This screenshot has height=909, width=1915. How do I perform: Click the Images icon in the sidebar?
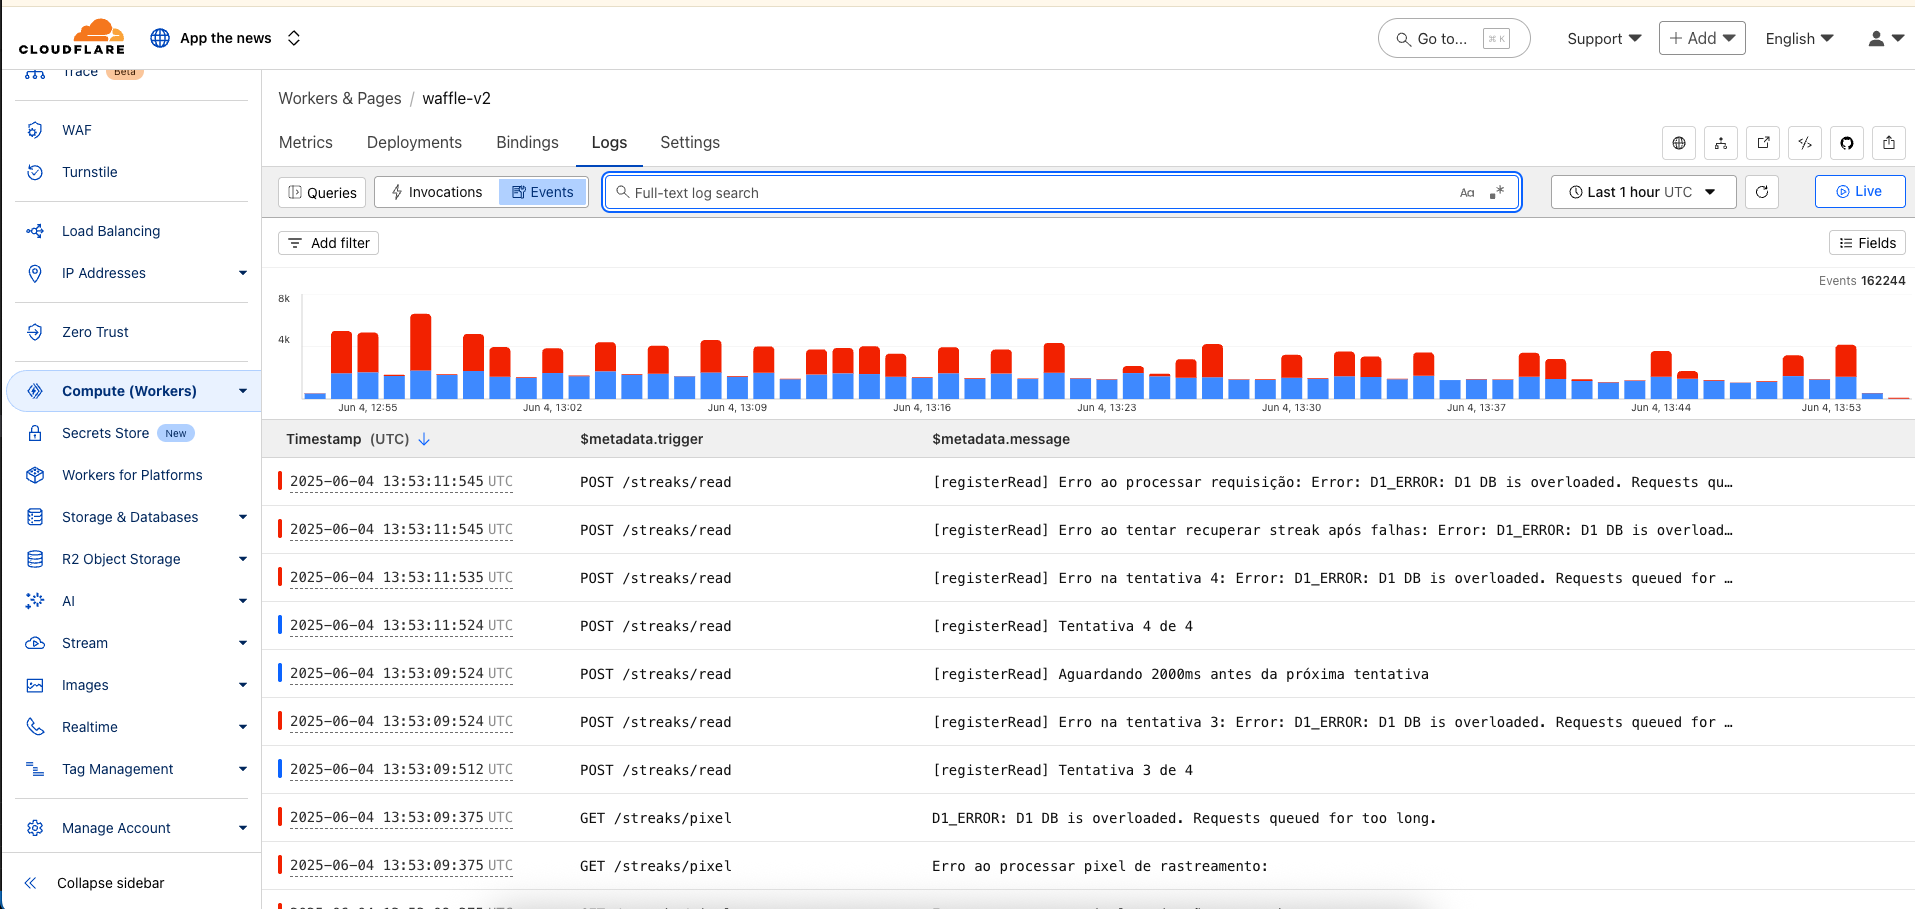pyautogui.click(x=35, y=685)
